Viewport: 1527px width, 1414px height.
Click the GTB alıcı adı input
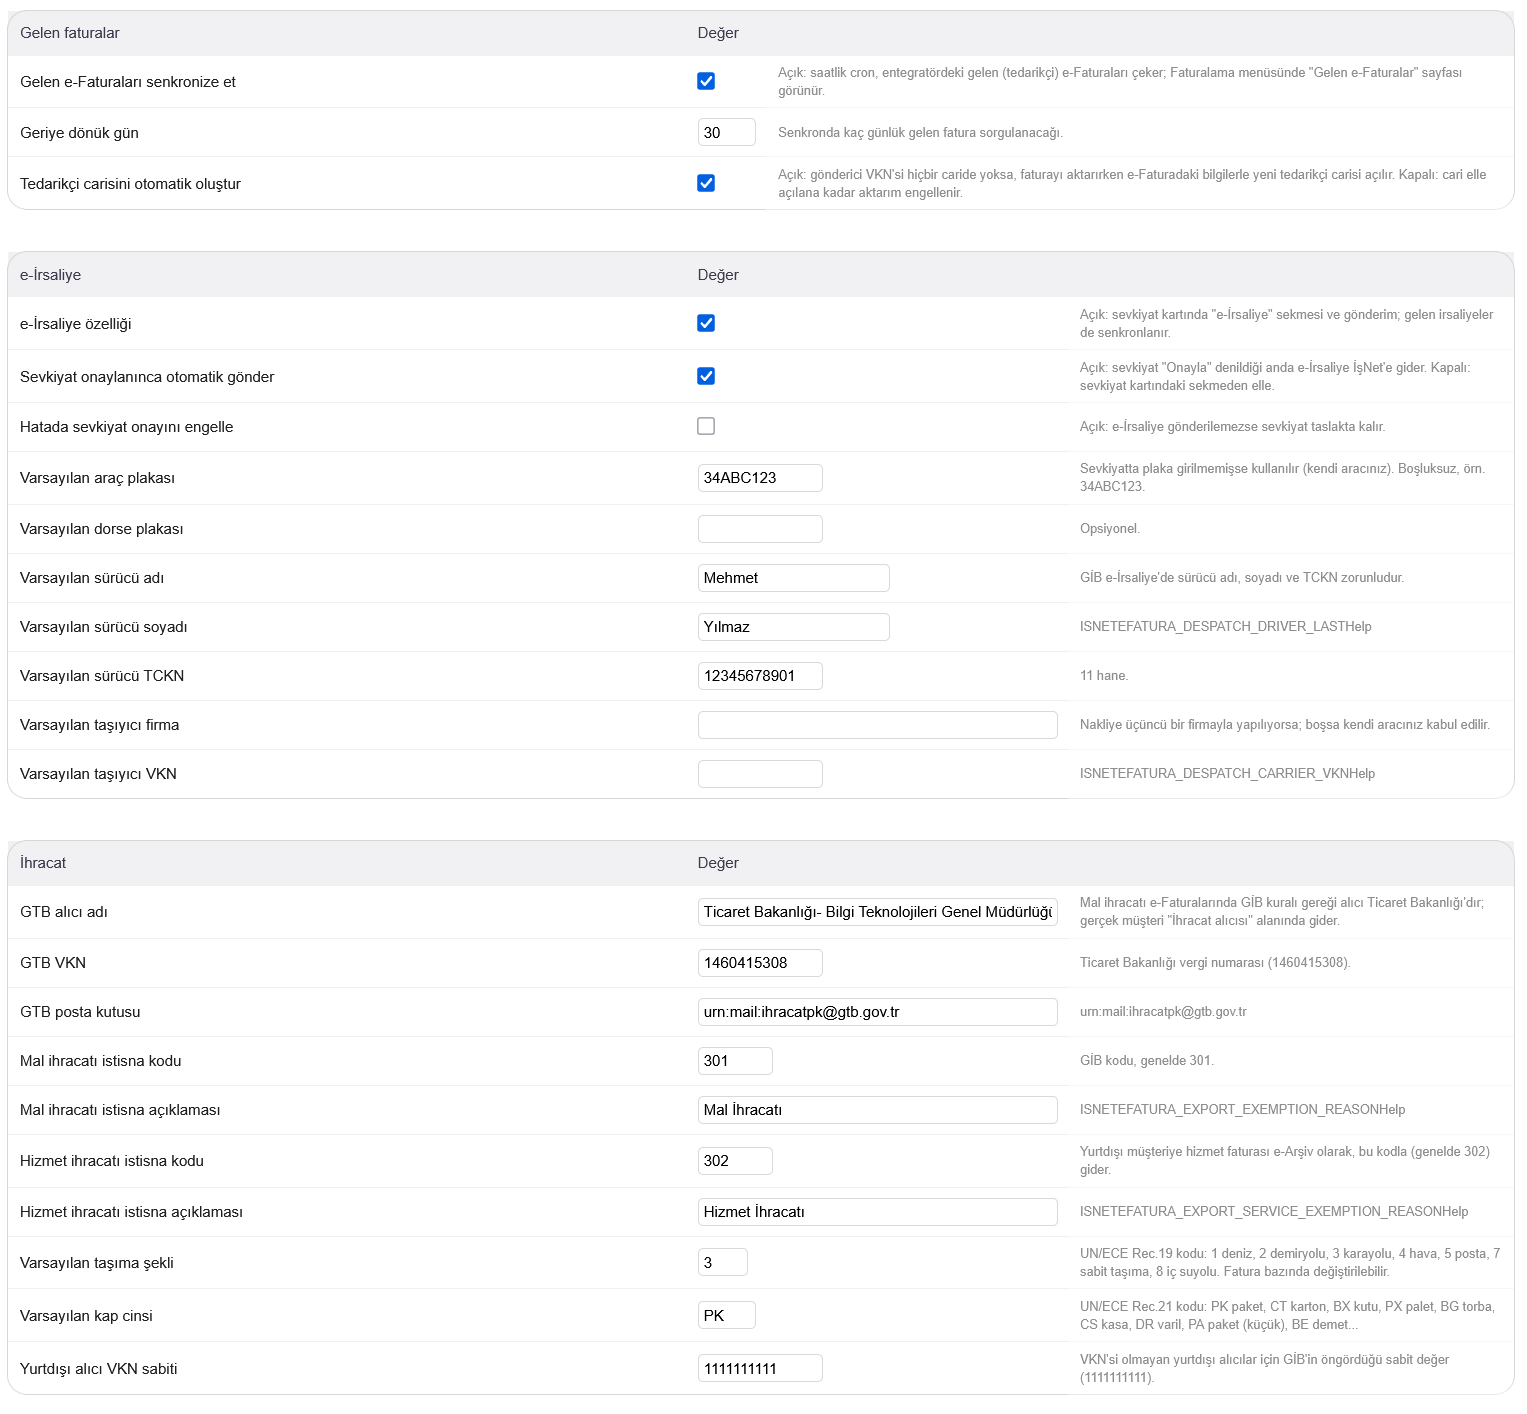click(877, 912)
